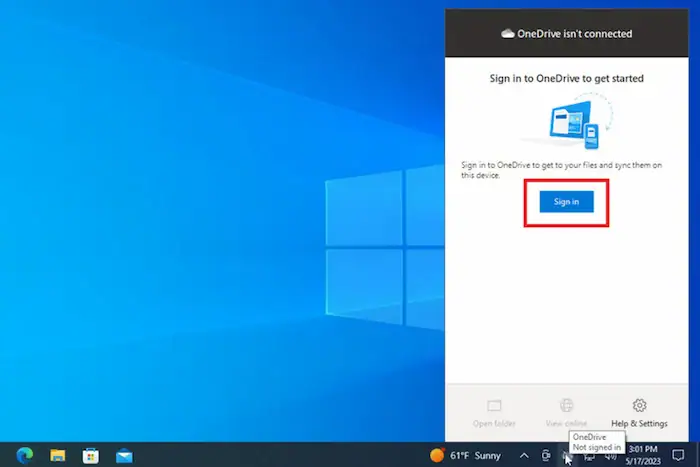Viewport: 700px width, 467px height.
Task: Click the volume speaker tray icon
Action: click(x=611, y=457)
